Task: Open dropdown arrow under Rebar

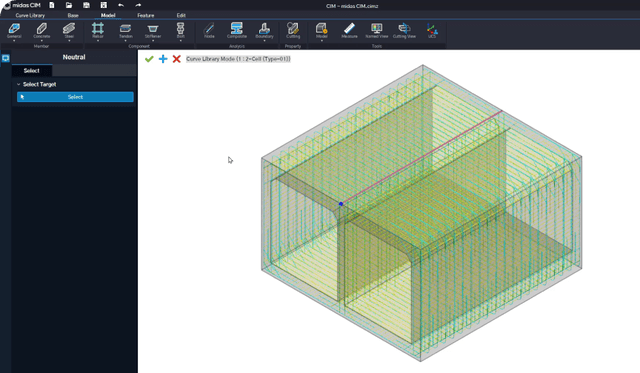Action: (98, 41)
